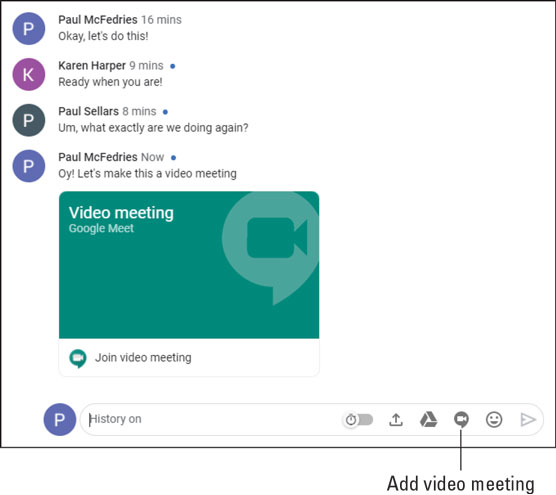
Task: Click the message "Okay, let's do this!"
Action: [x=103, y=36]
